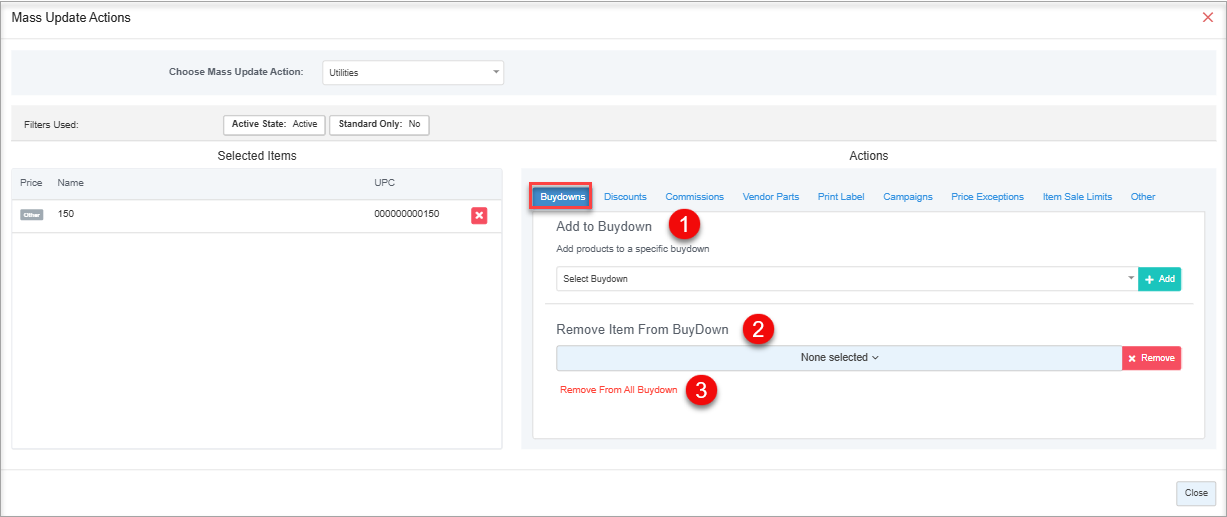The height and width of the screenshot is (517, 1227).
Task: View the Item Sale Limits tab
Action: click(1077, 197)
